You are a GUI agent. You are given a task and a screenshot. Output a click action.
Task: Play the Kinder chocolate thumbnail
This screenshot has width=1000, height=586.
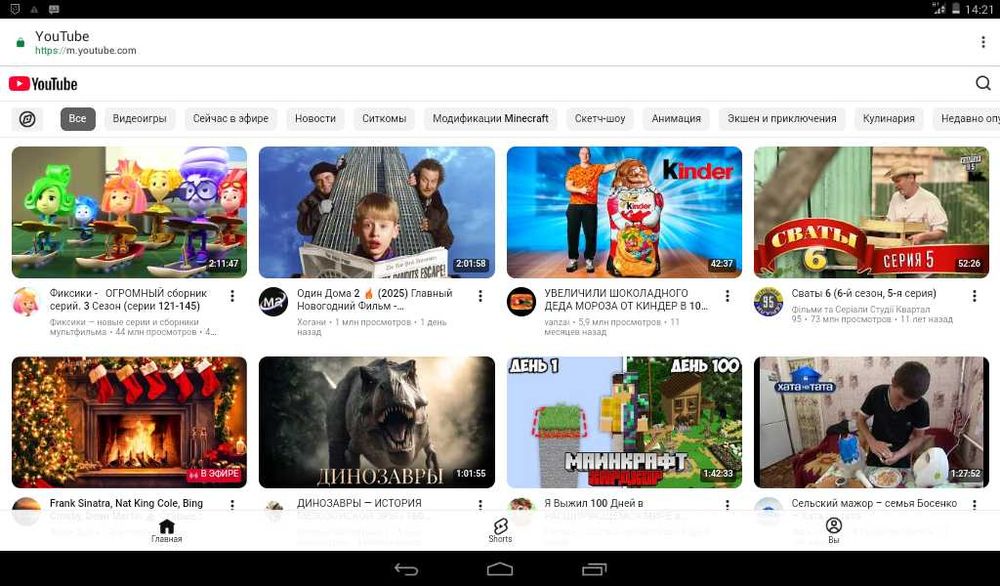click(624, 212)
